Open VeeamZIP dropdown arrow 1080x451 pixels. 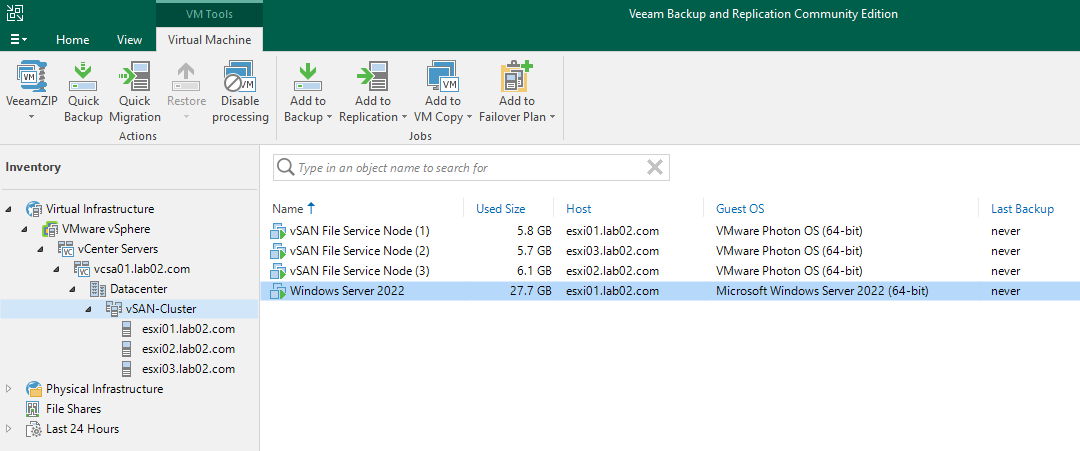click(31, 118)
